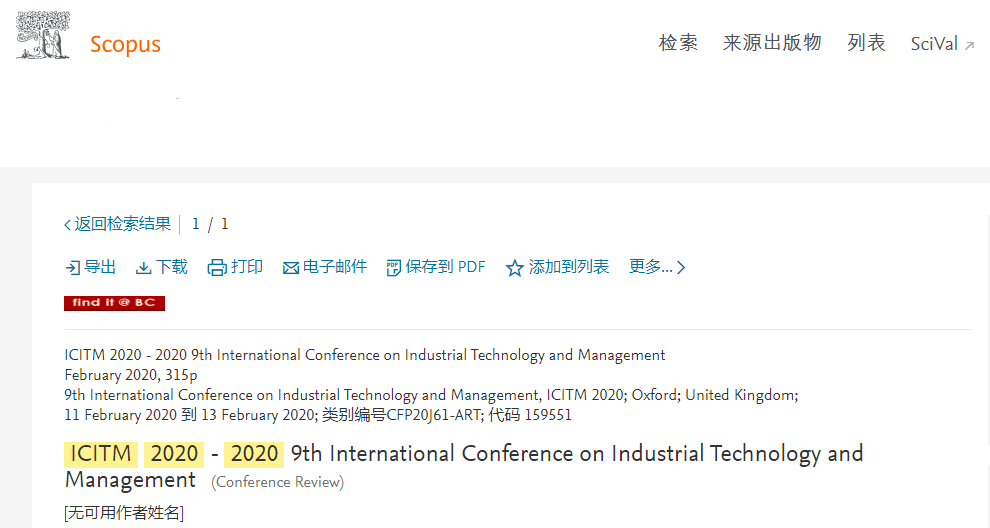Click the 1 / 1 result counter
This screenshot has width=990, height=528.
[210, 224]
